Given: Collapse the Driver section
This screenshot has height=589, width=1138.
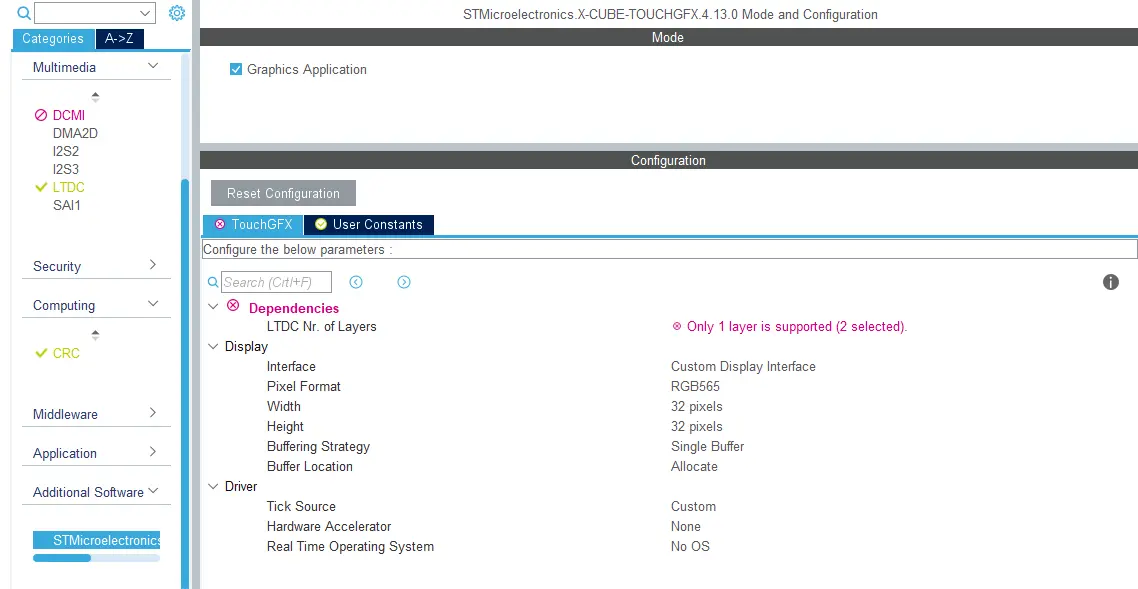Looking at the screenshot, I should pos(213,486).
